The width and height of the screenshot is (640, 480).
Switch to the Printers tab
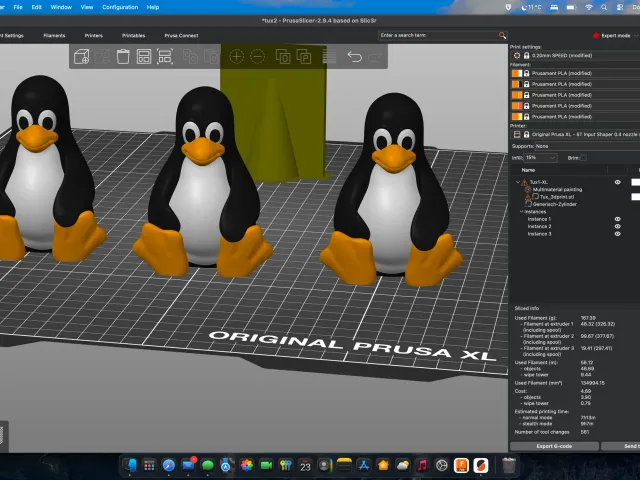click(93, 36)
